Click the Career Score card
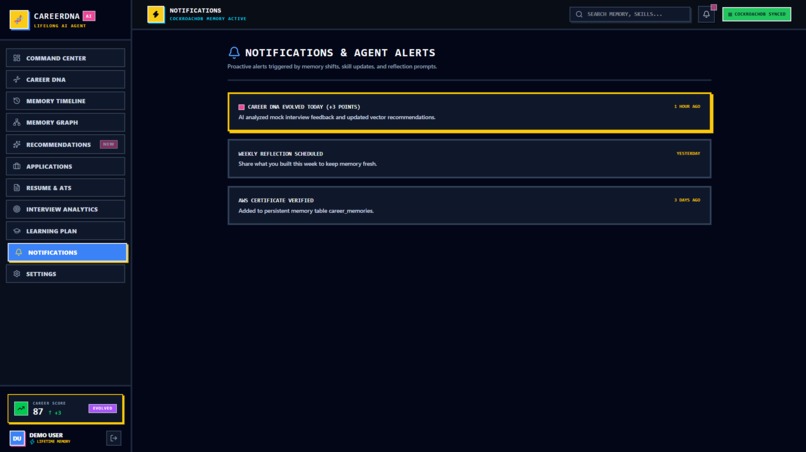Viewport: 806px width, 452px height. pos(65,409)
